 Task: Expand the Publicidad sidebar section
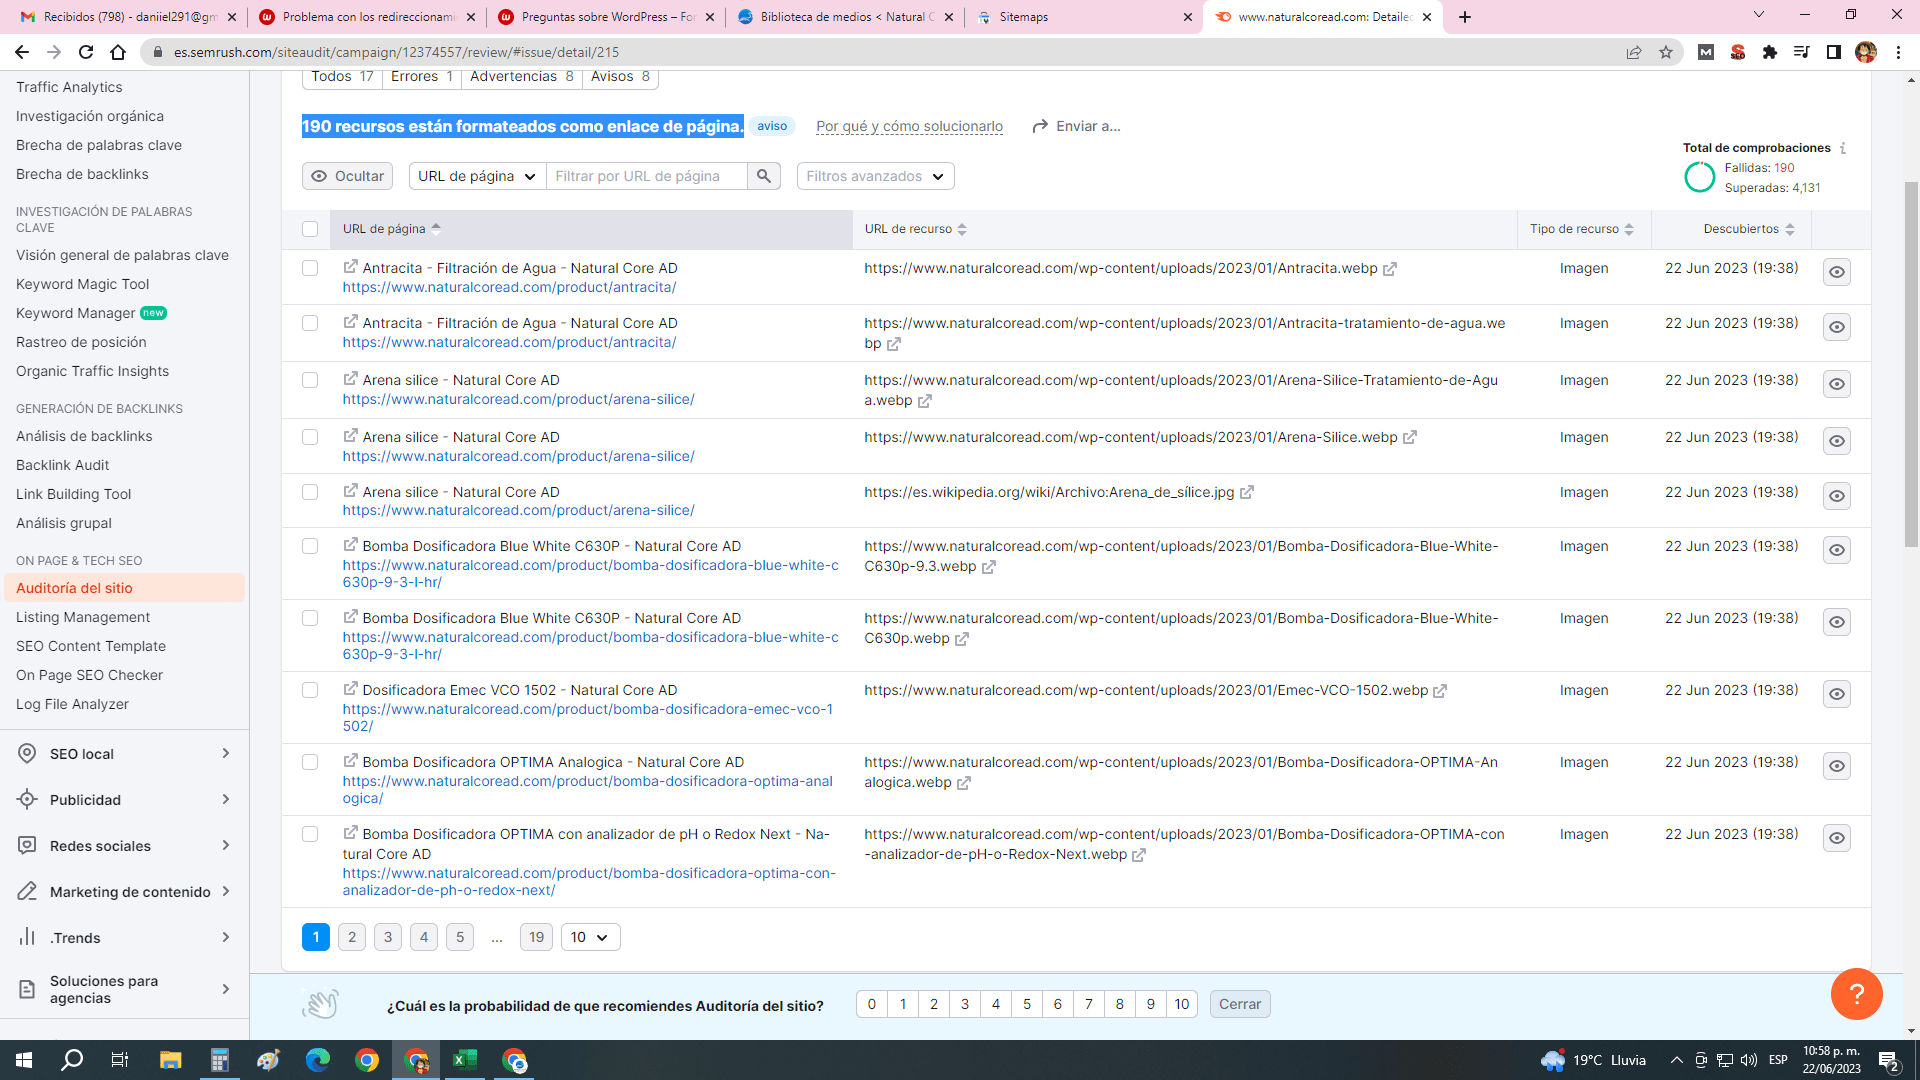tap(125, 800)
